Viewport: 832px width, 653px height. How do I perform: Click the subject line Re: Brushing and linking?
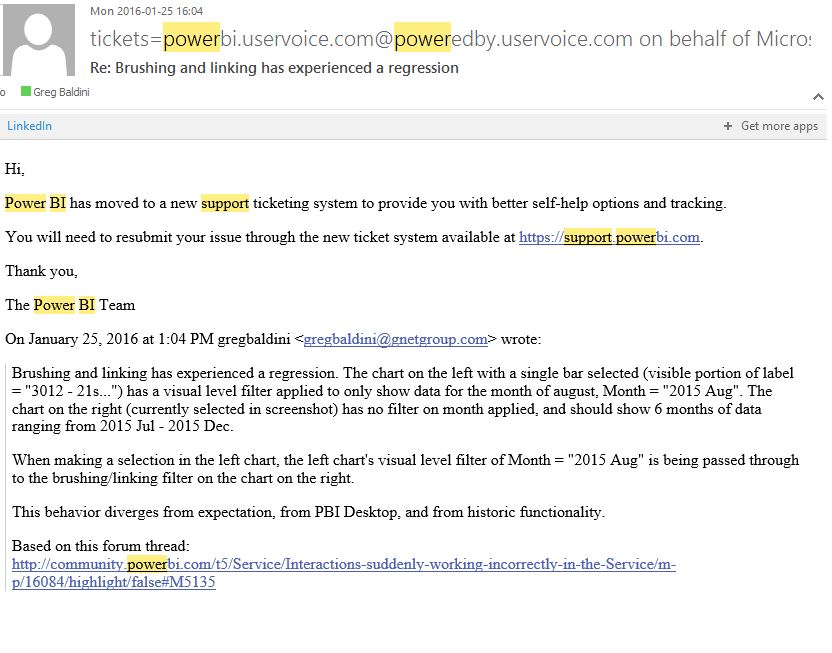click(274, 68)
